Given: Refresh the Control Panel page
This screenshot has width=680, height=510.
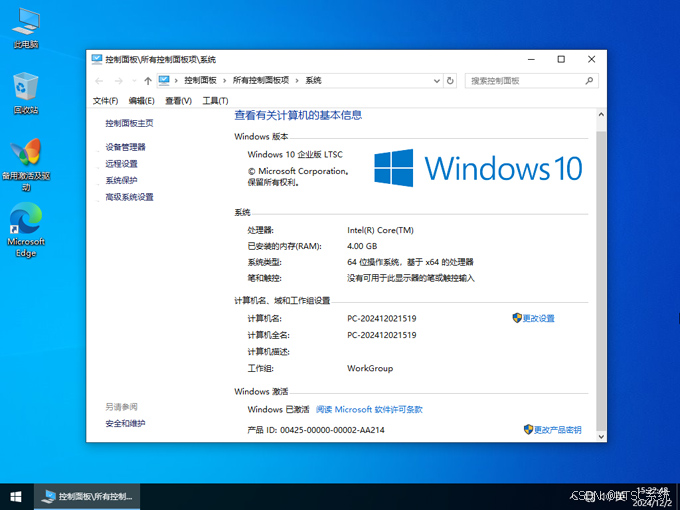Looking at the screenshot, I should [450, 81].
